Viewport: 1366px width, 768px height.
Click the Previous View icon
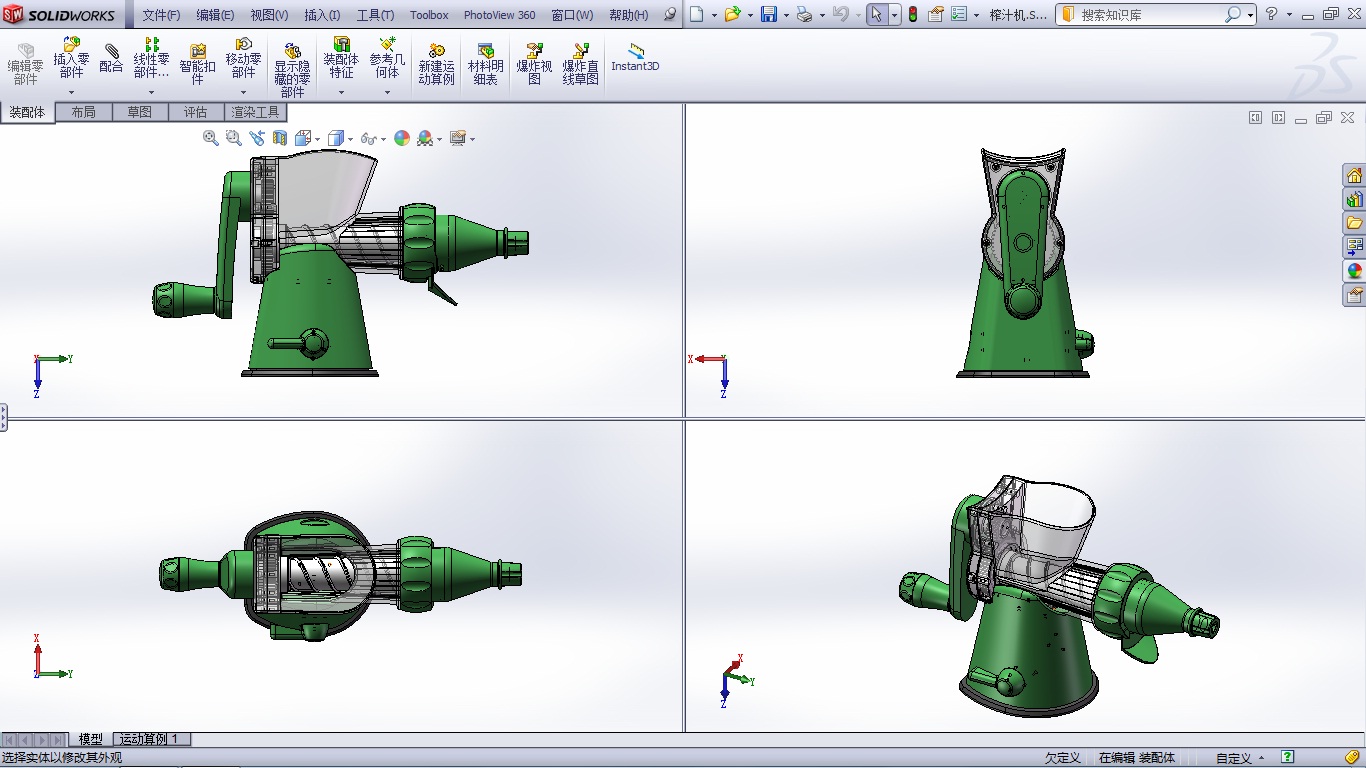pos(257,138)
